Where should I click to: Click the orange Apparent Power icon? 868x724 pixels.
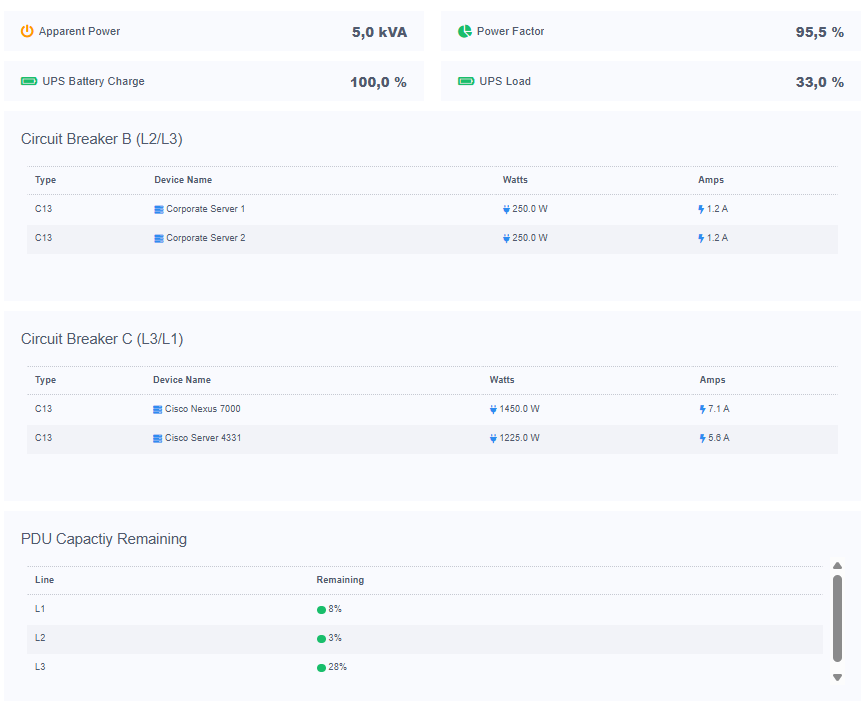point(27,31)
